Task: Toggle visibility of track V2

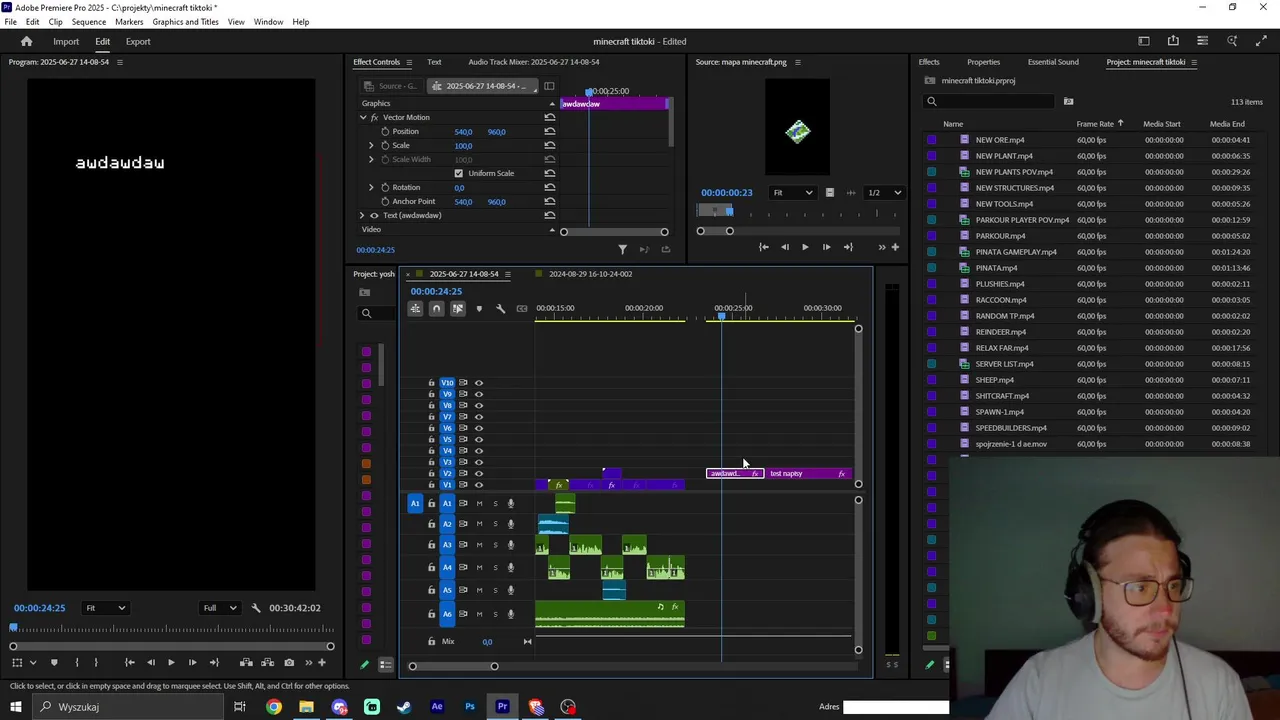Action: coord(478,473)
